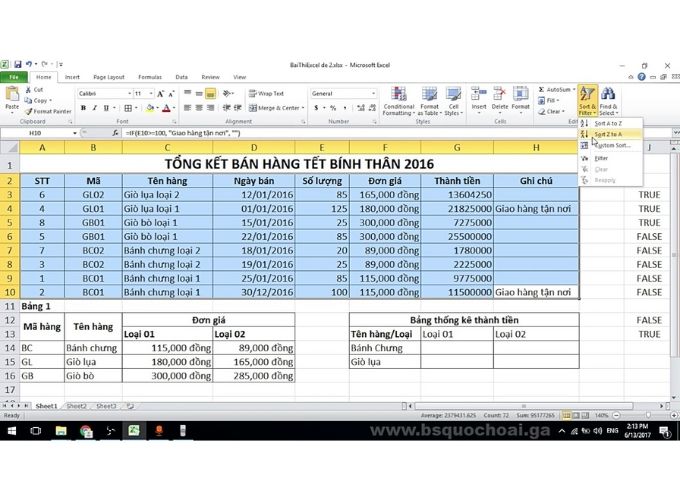This screenshot has height=500, width=680.
Task: Click the Paste clipboard icon
Action: 12,94
